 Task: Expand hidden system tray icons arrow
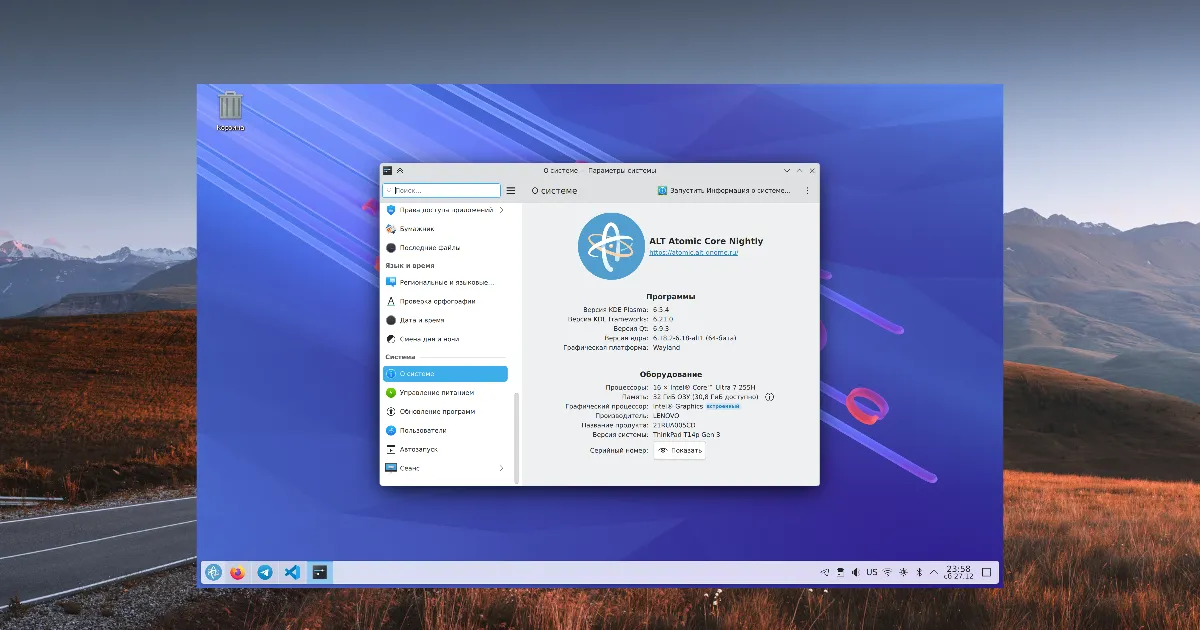pos(935,573)
